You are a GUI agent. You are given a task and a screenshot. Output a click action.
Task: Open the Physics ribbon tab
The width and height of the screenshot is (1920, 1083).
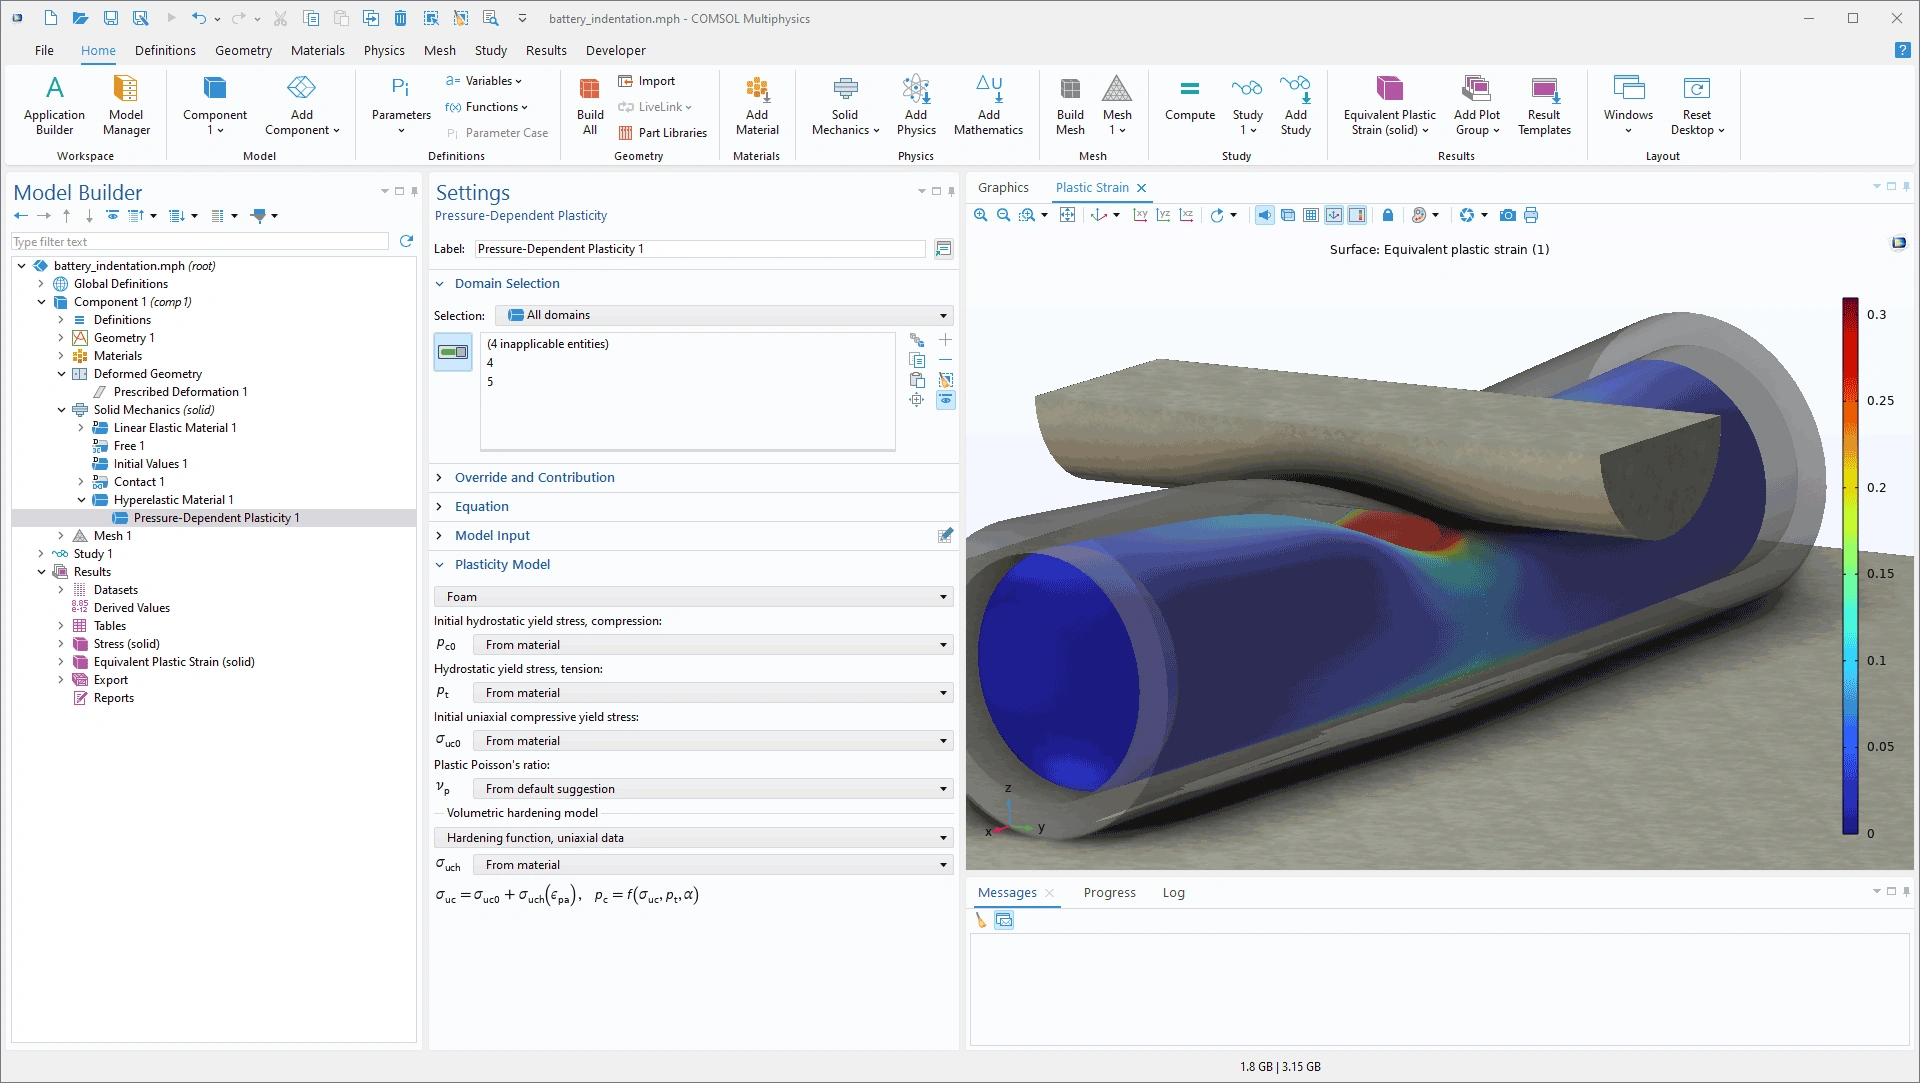pos(384,50)
